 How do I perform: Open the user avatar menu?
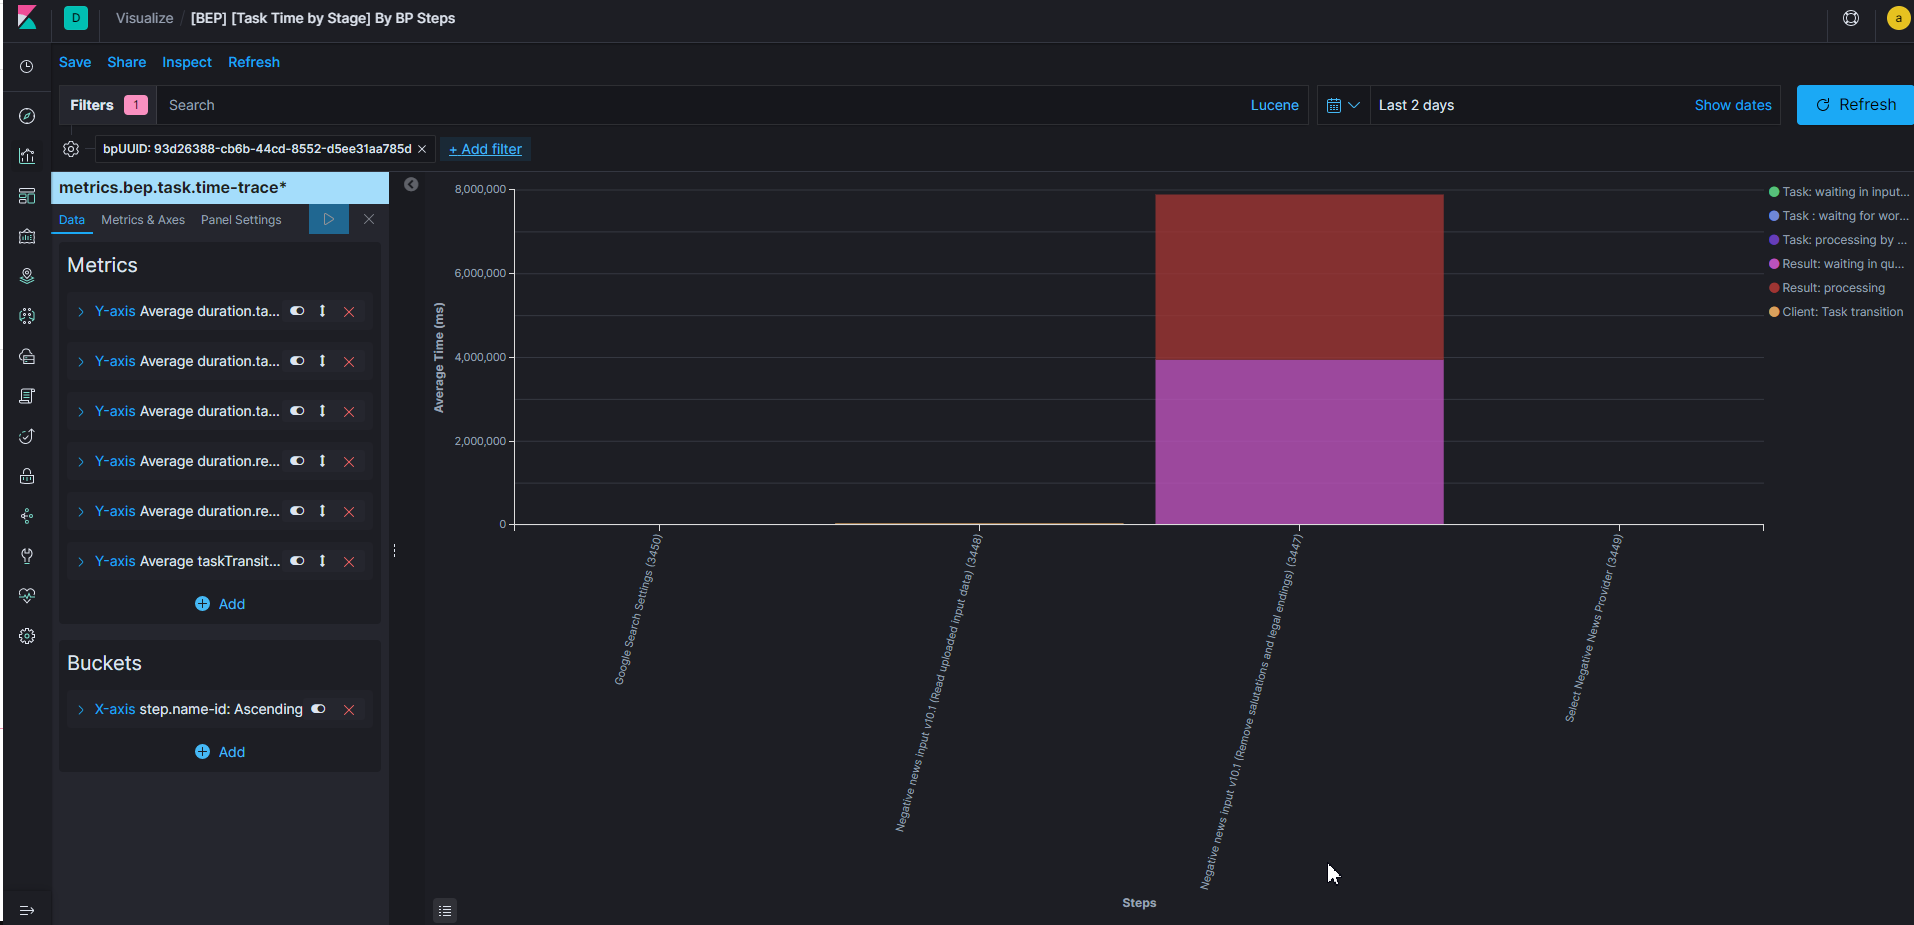(x=1898, y=18)
